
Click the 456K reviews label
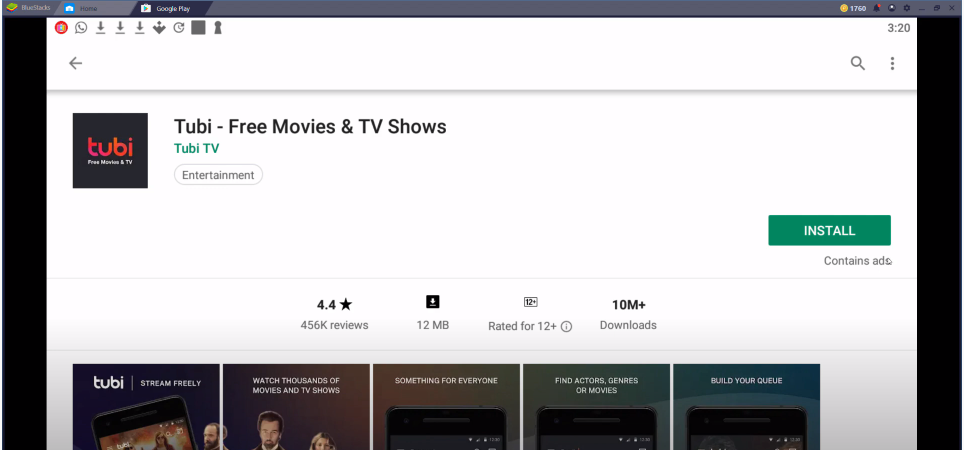334,325
